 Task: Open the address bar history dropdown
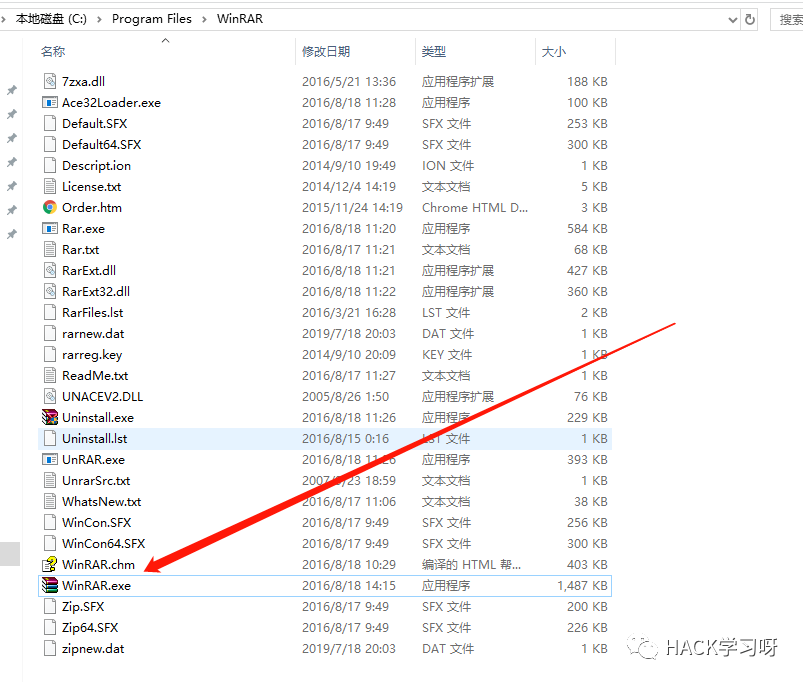[x=733, y=20]
